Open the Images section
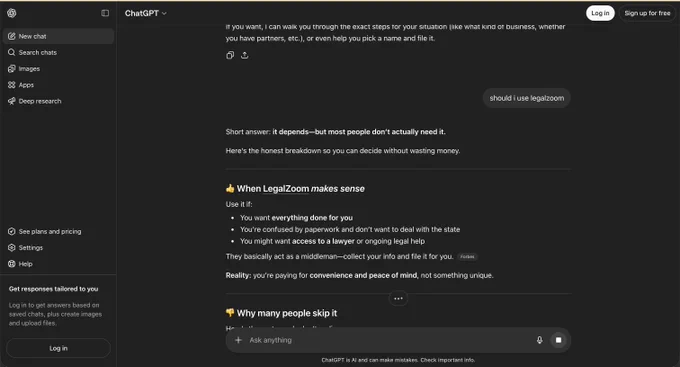The width and height of the screenshot is (680, 367). coord(58,69)
